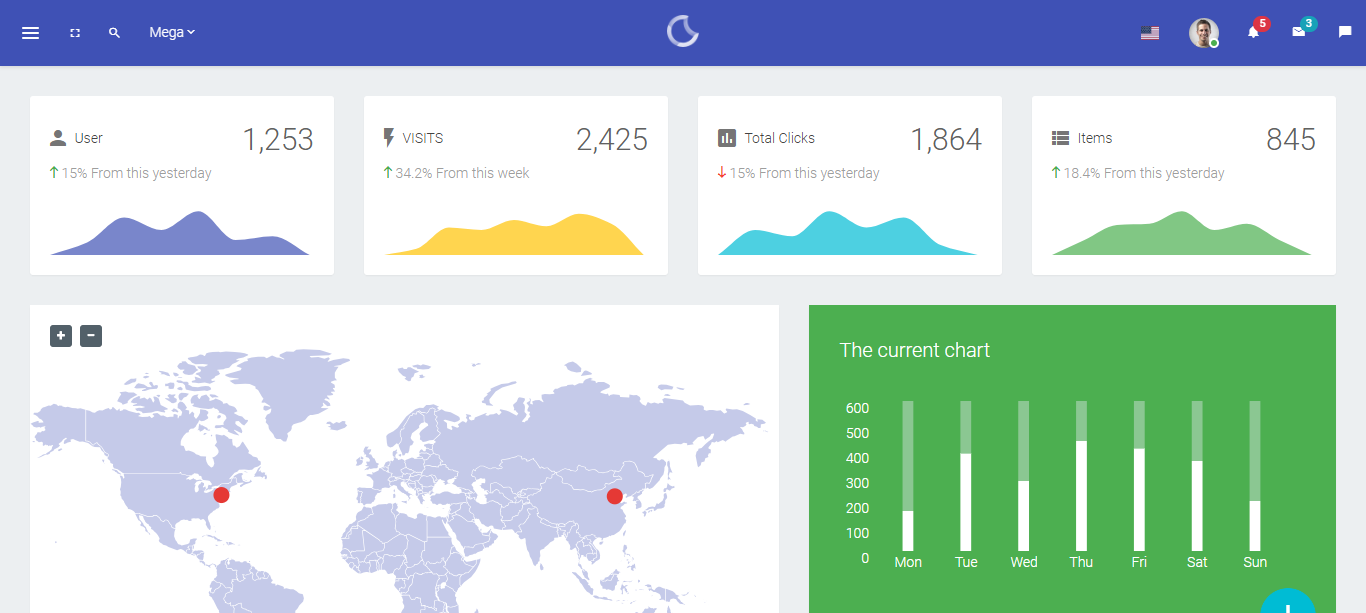Select the Mon bar in current chart
Screen dimensions: 1366x613
click(x=908, y=530)
